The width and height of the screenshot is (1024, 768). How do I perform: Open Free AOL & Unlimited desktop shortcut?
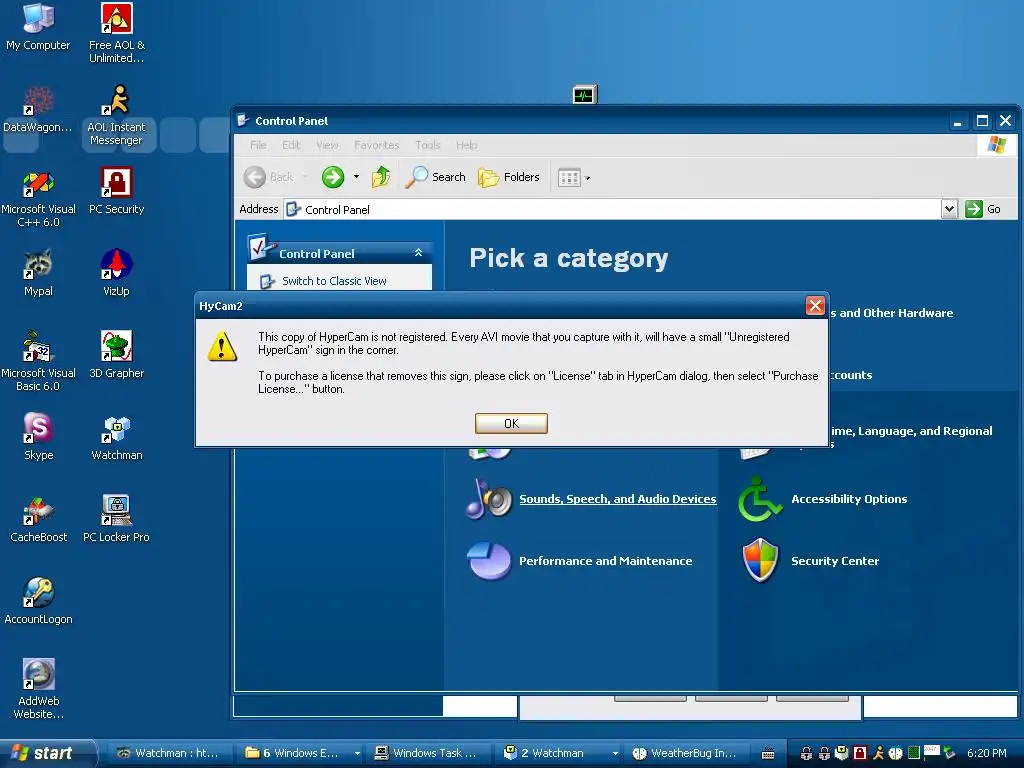coord(116,33)
